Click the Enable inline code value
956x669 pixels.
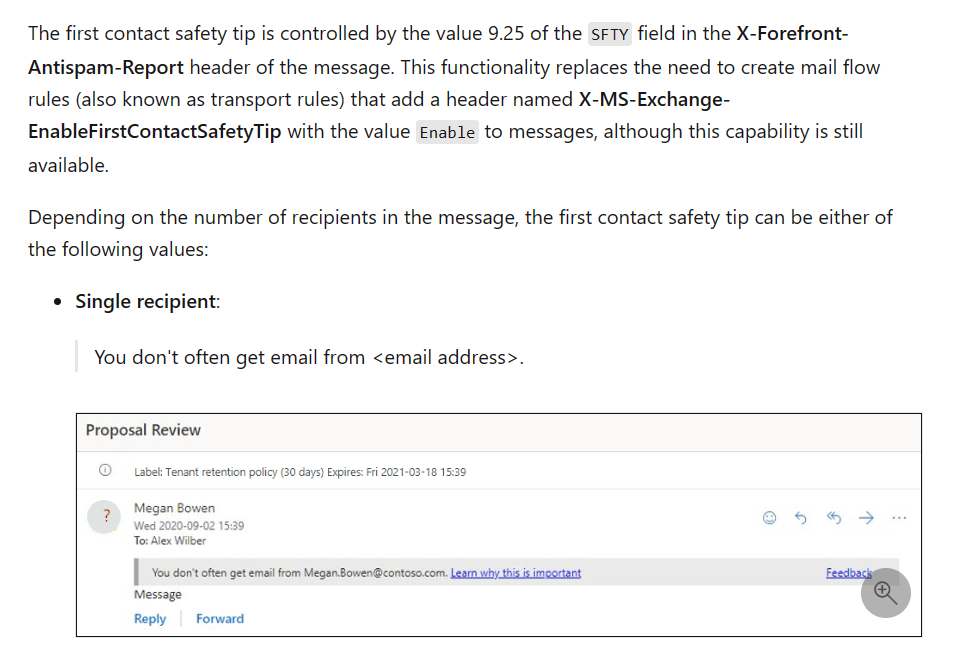(447, 132)
